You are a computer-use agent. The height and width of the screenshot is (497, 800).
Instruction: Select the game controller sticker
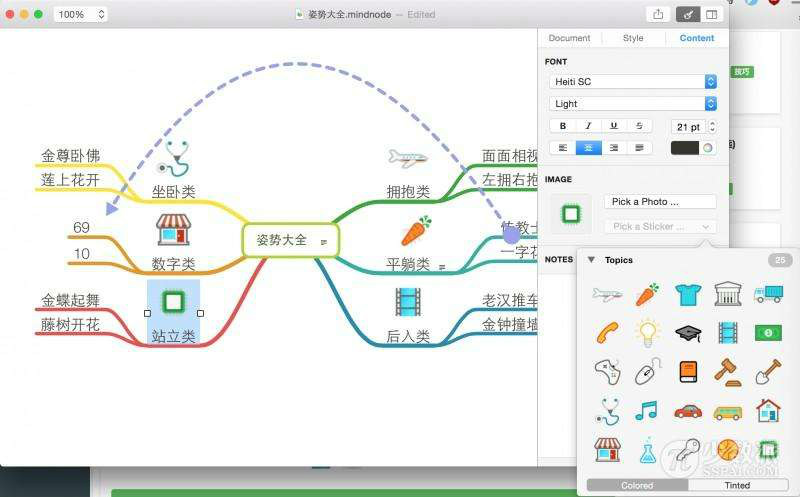click(x=607, y=372)
